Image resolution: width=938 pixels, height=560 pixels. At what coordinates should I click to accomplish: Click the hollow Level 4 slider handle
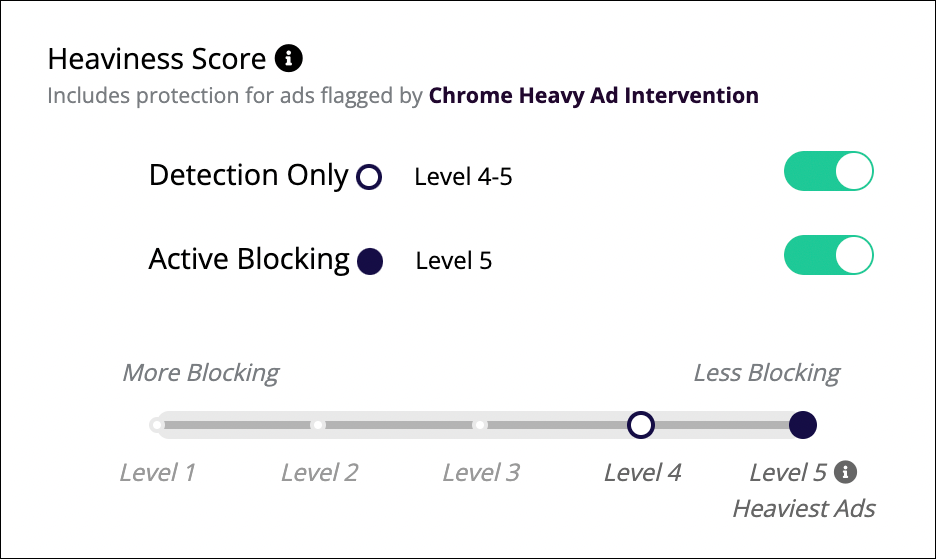point(641,425)
